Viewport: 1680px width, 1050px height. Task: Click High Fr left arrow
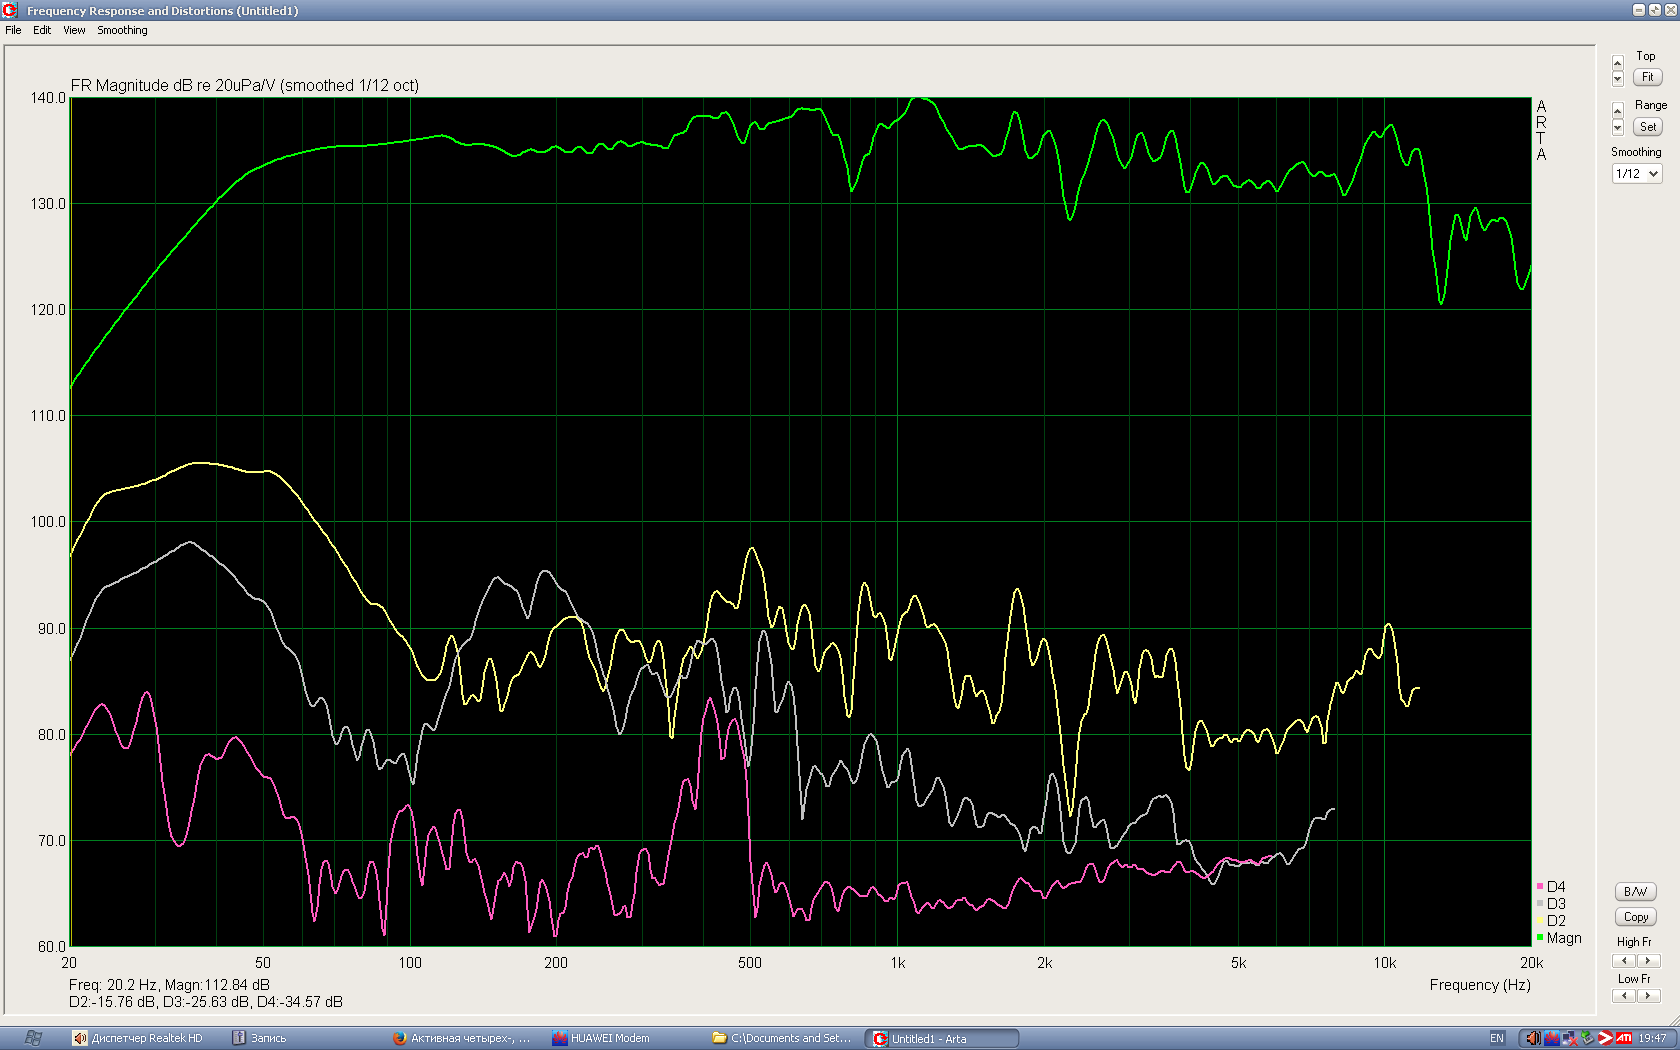point(1624,961)
